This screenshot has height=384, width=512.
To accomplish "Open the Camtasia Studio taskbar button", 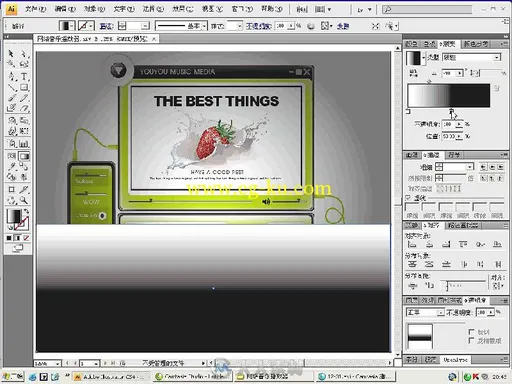I will click(192, 377).
